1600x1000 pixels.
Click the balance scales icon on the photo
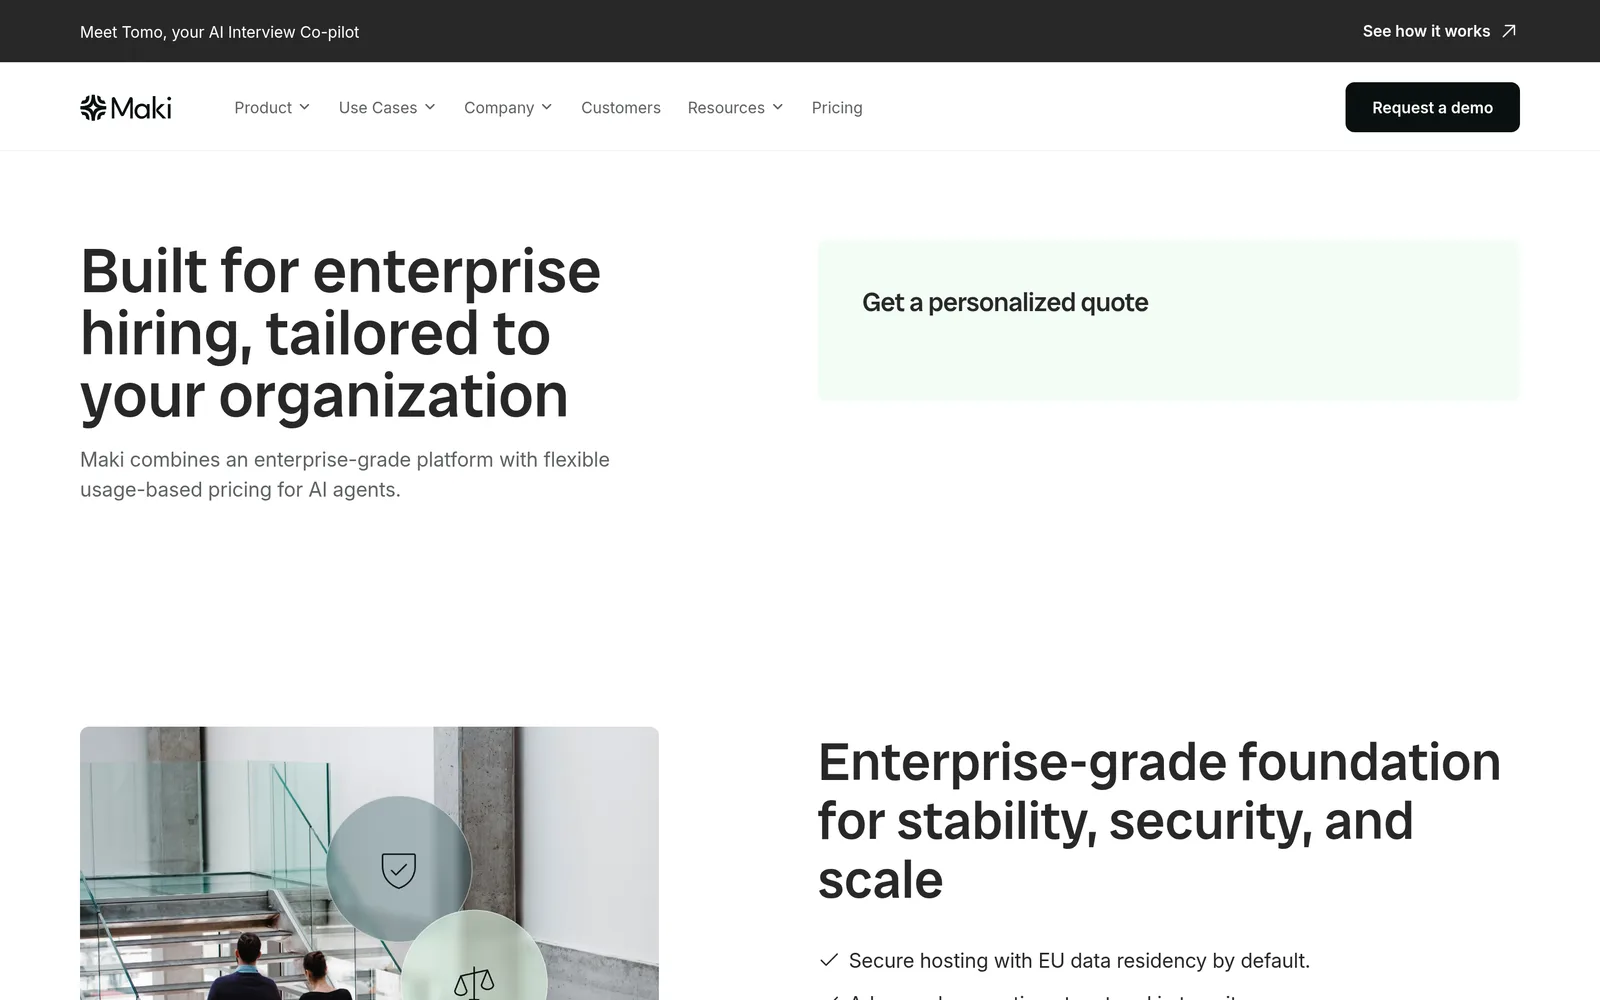click(x=474, y=983)
